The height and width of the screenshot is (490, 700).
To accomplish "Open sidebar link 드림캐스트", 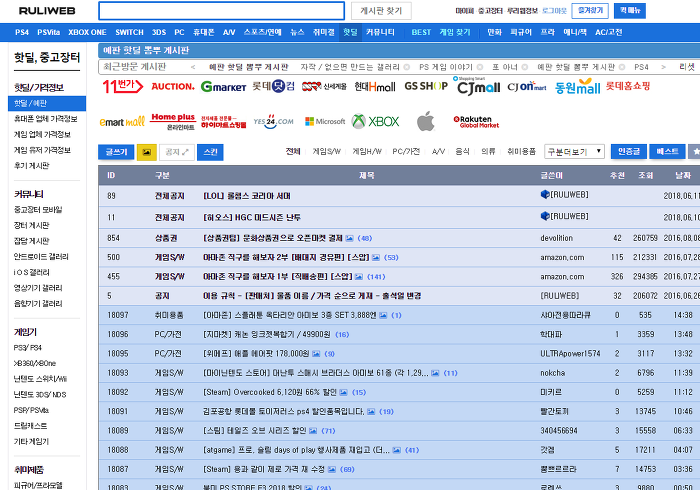I will (30, 426).
